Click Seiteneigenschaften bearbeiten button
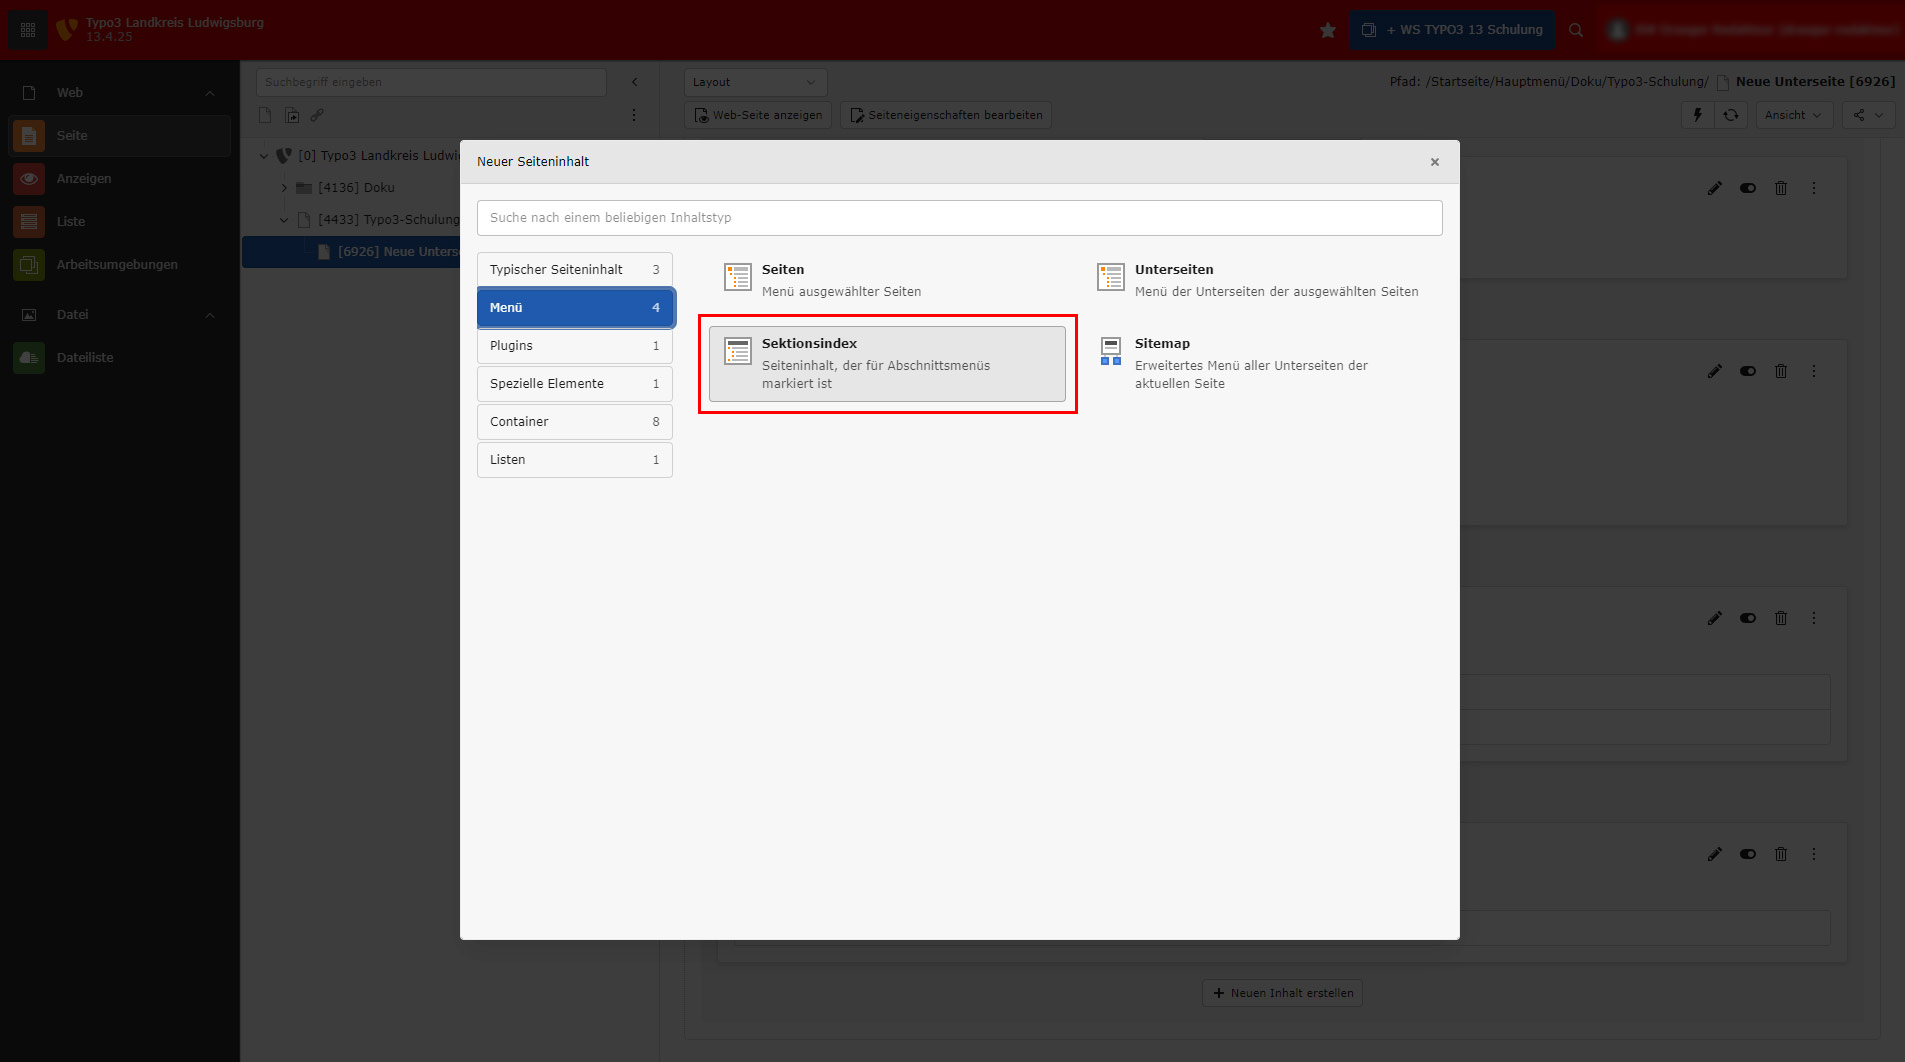Image resolution: width=1905 pixels, height=1062 pixels. coord(946,115)
